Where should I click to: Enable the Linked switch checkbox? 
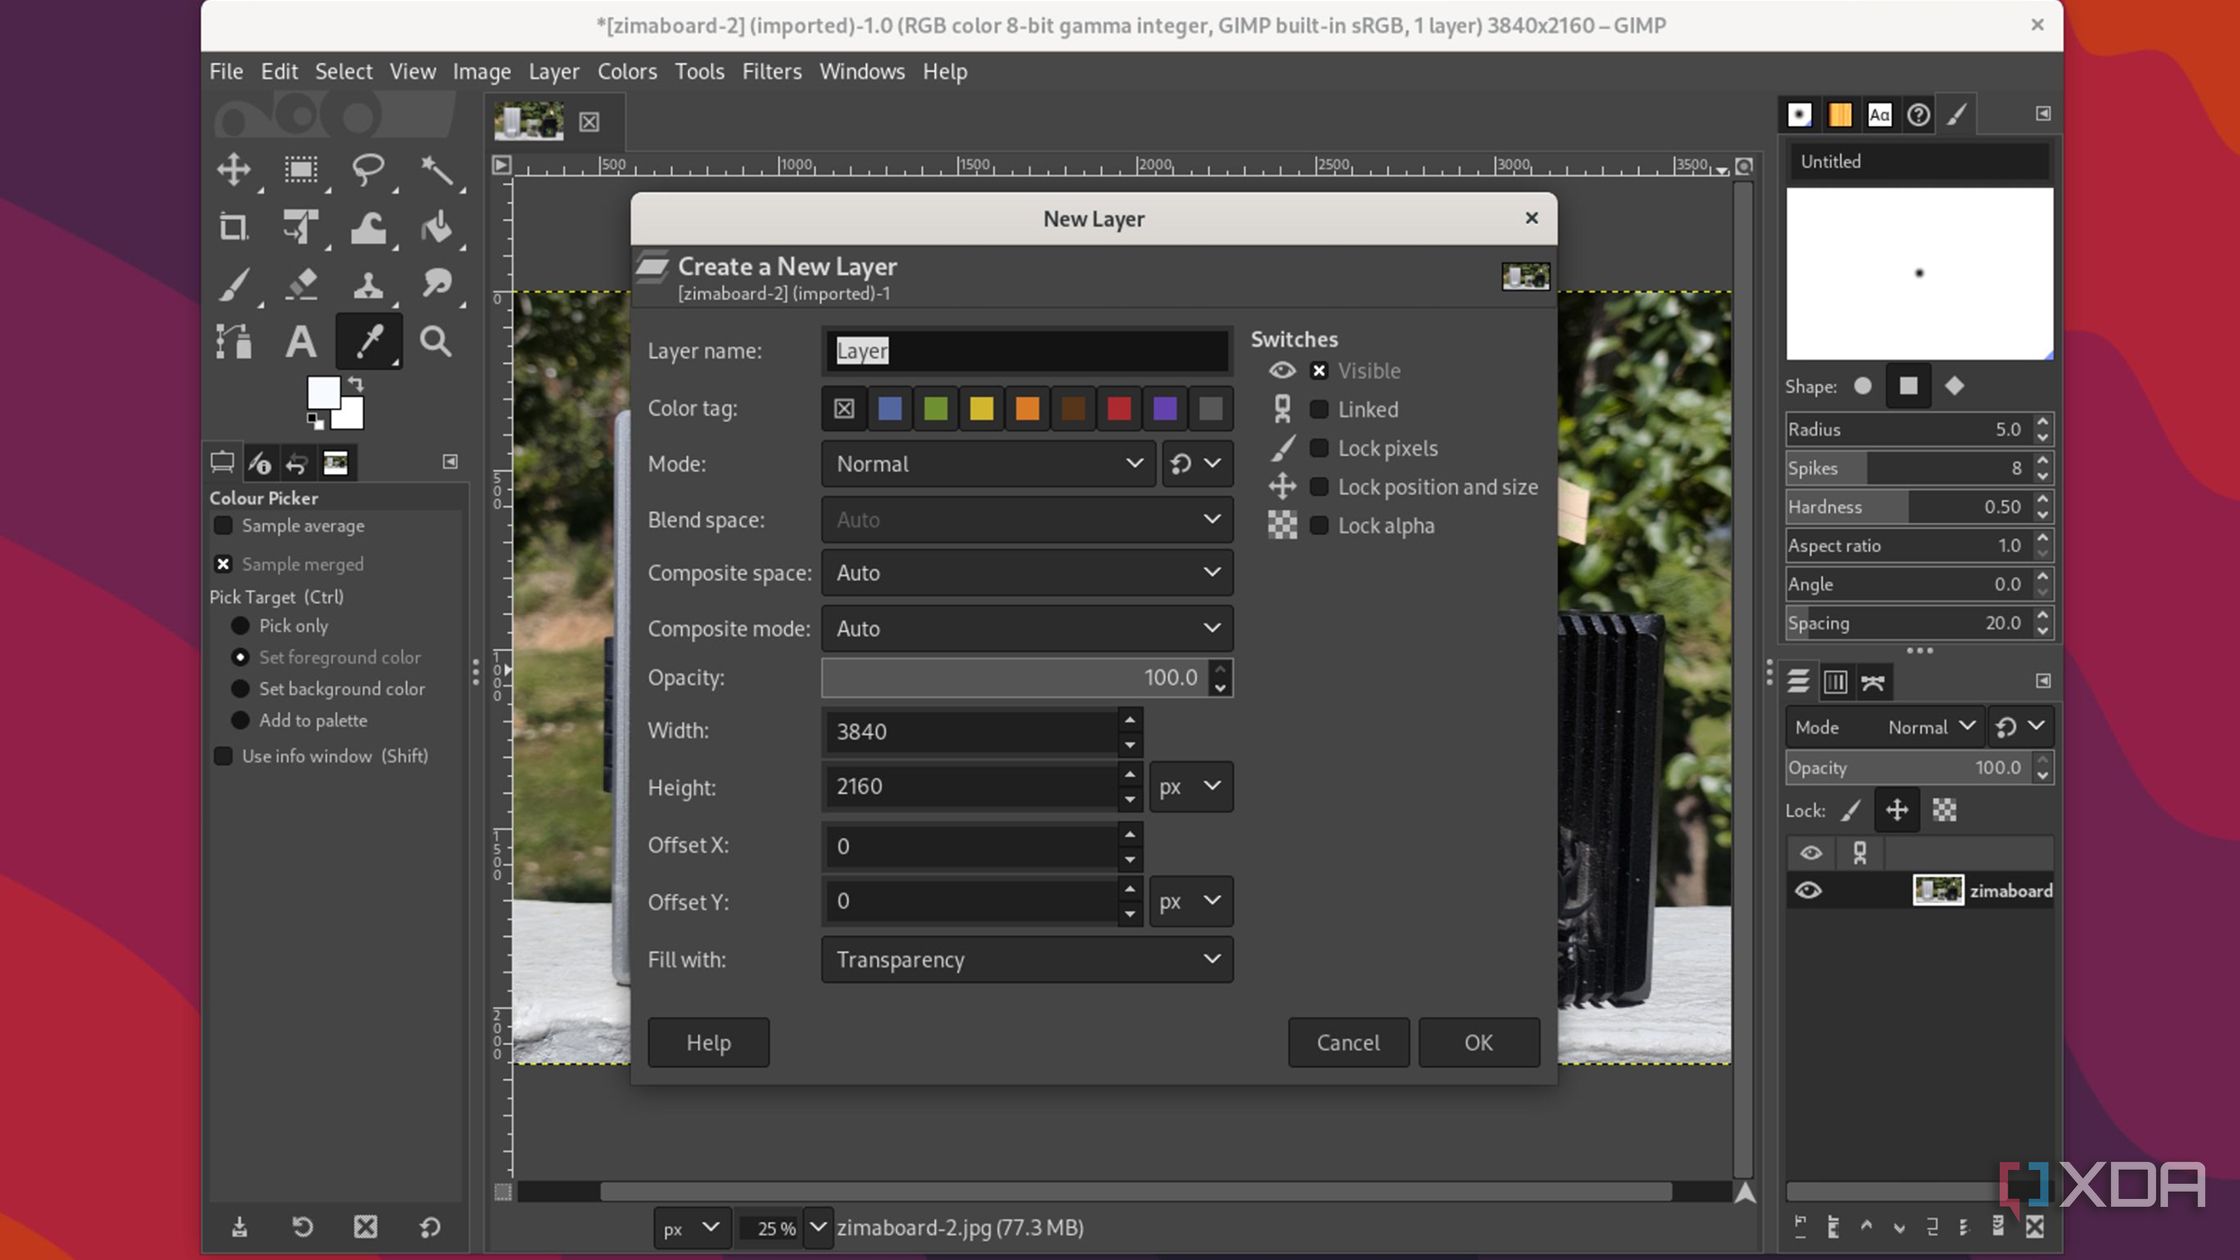1319,410
